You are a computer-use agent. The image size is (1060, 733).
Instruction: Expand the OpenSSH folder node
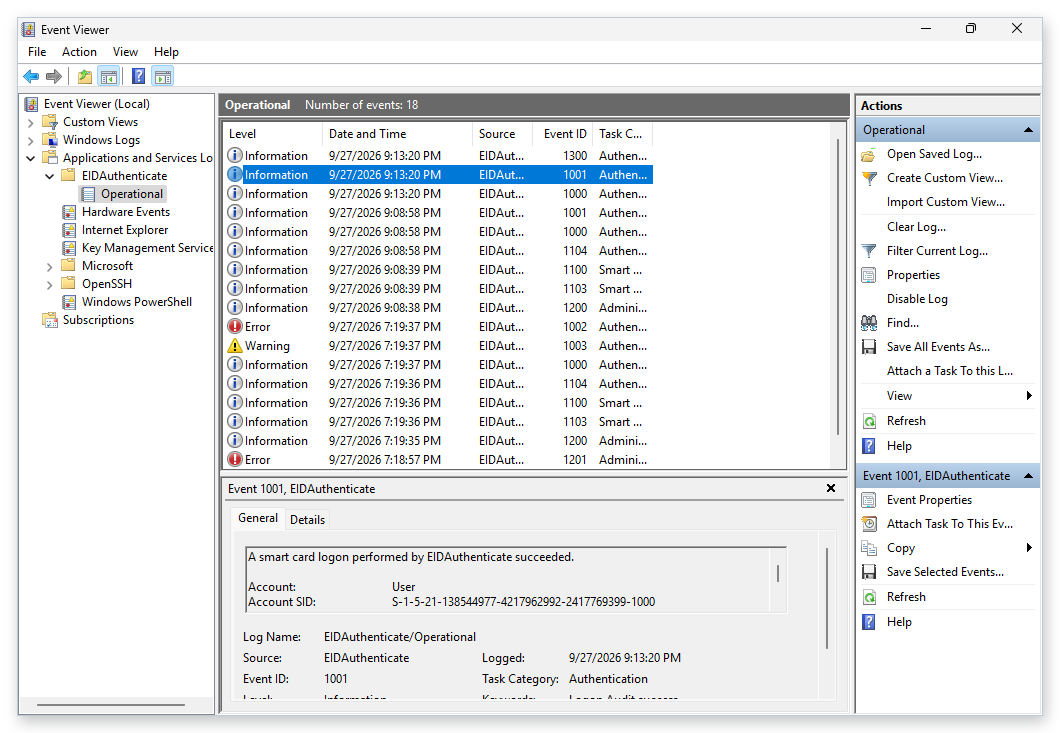tap(49, 285)
